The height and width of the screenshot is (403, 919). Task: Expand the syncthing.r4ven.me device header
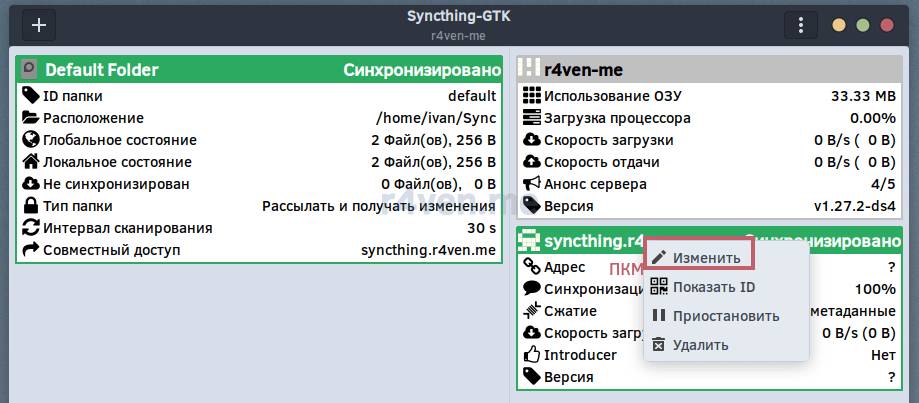pos(580,241)
